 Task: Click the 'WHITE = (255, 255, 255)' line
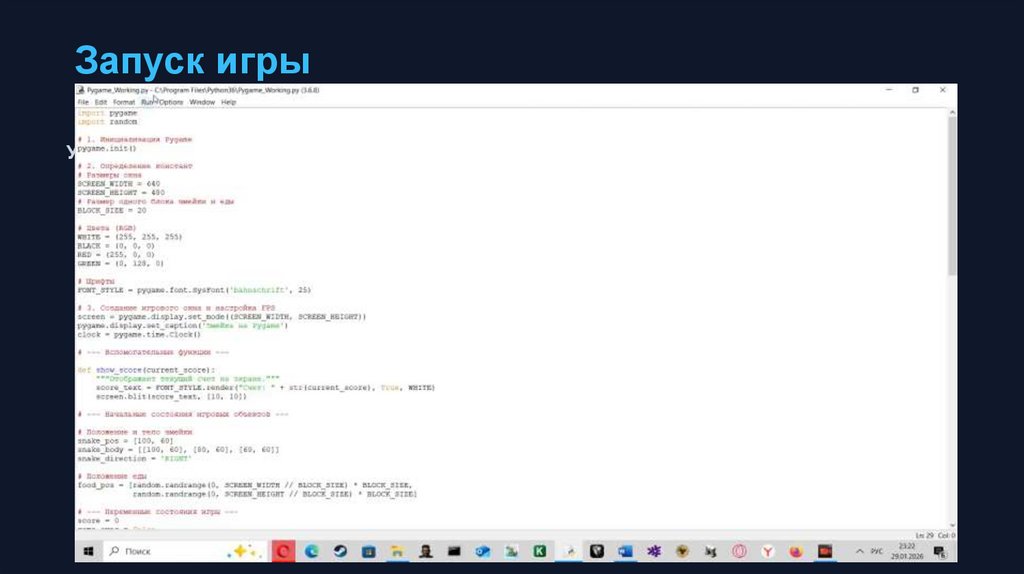pyautogui.click(x=130, y=237)
